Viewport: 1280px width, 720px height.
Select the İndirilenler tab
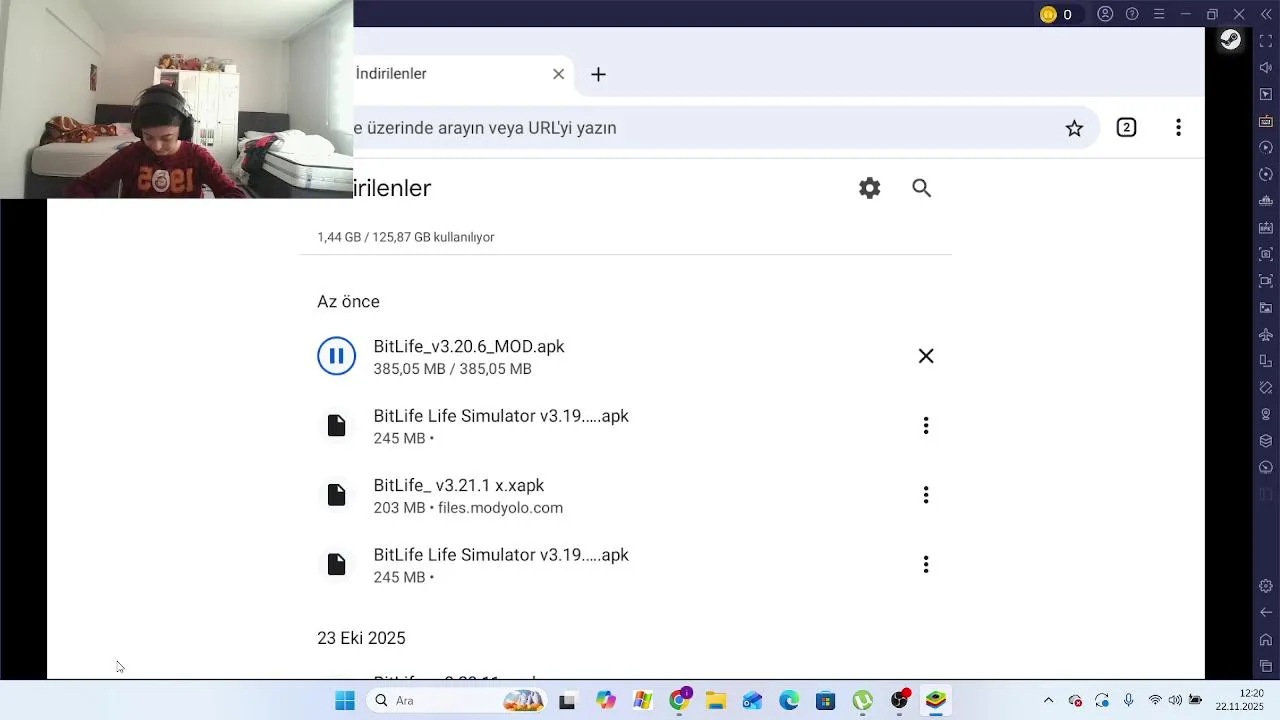(x=455, y=74)
